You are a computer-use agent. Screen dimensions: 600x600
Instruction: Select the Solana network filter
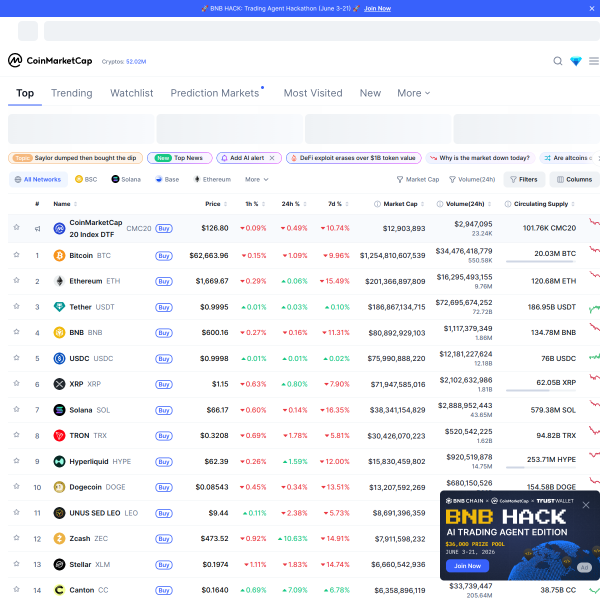pyautogui.click(x=126, y=179)
